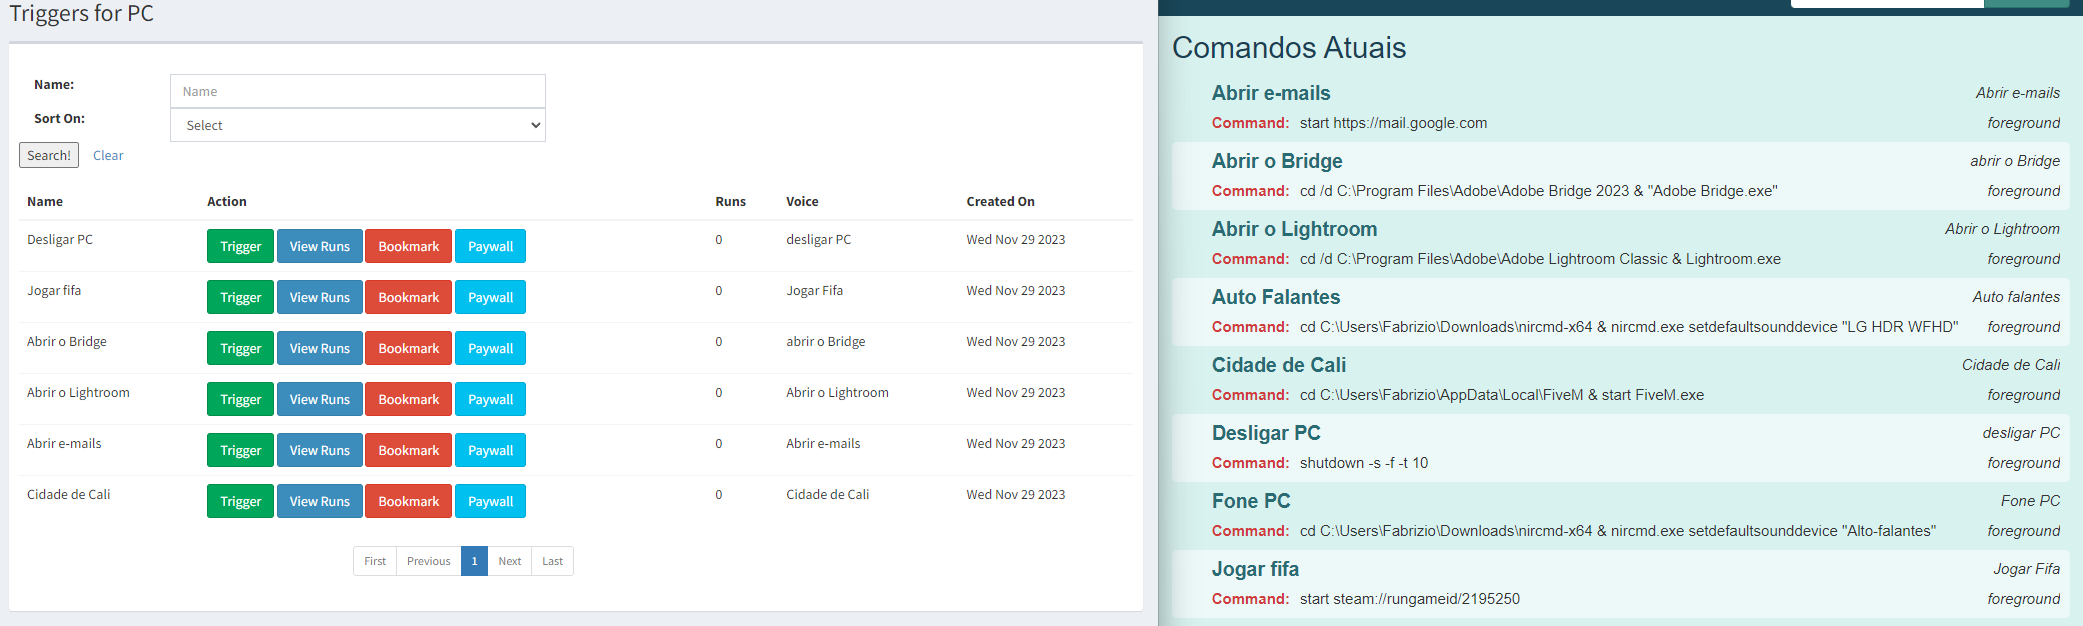Viewport: 2083px width, 626px height.
Task: Trigger the Jogar fifa command
Action: coord(240,297)
